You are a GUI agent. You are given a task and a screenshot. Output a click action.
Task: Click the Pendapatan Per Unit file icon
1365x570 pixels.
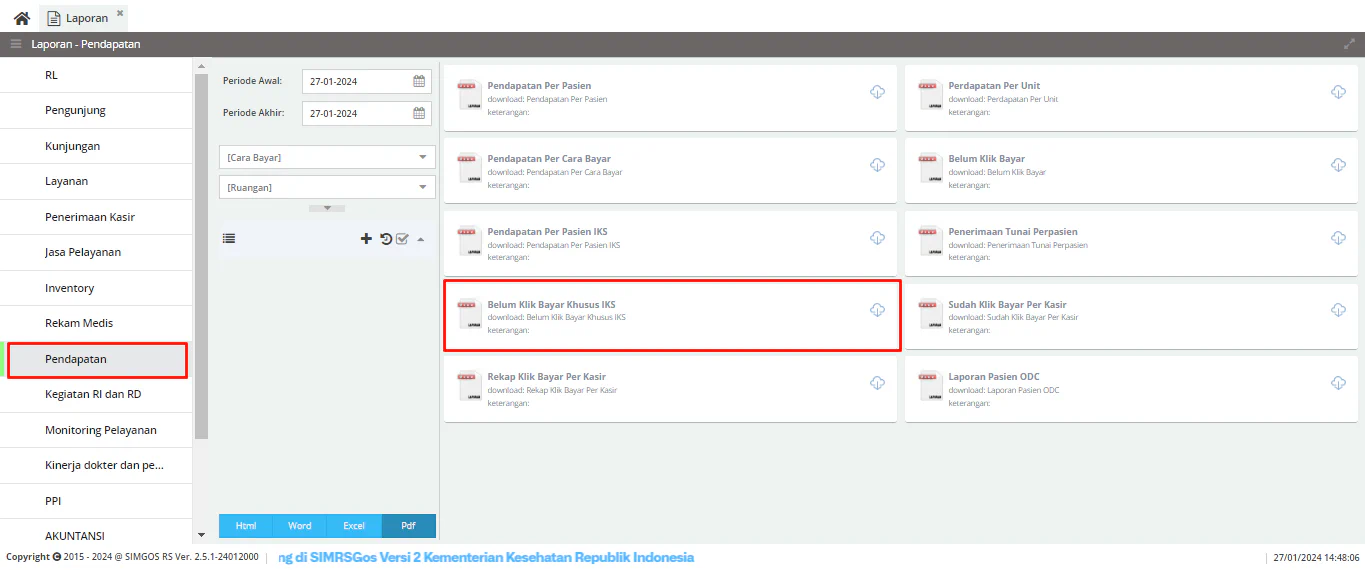930,95
